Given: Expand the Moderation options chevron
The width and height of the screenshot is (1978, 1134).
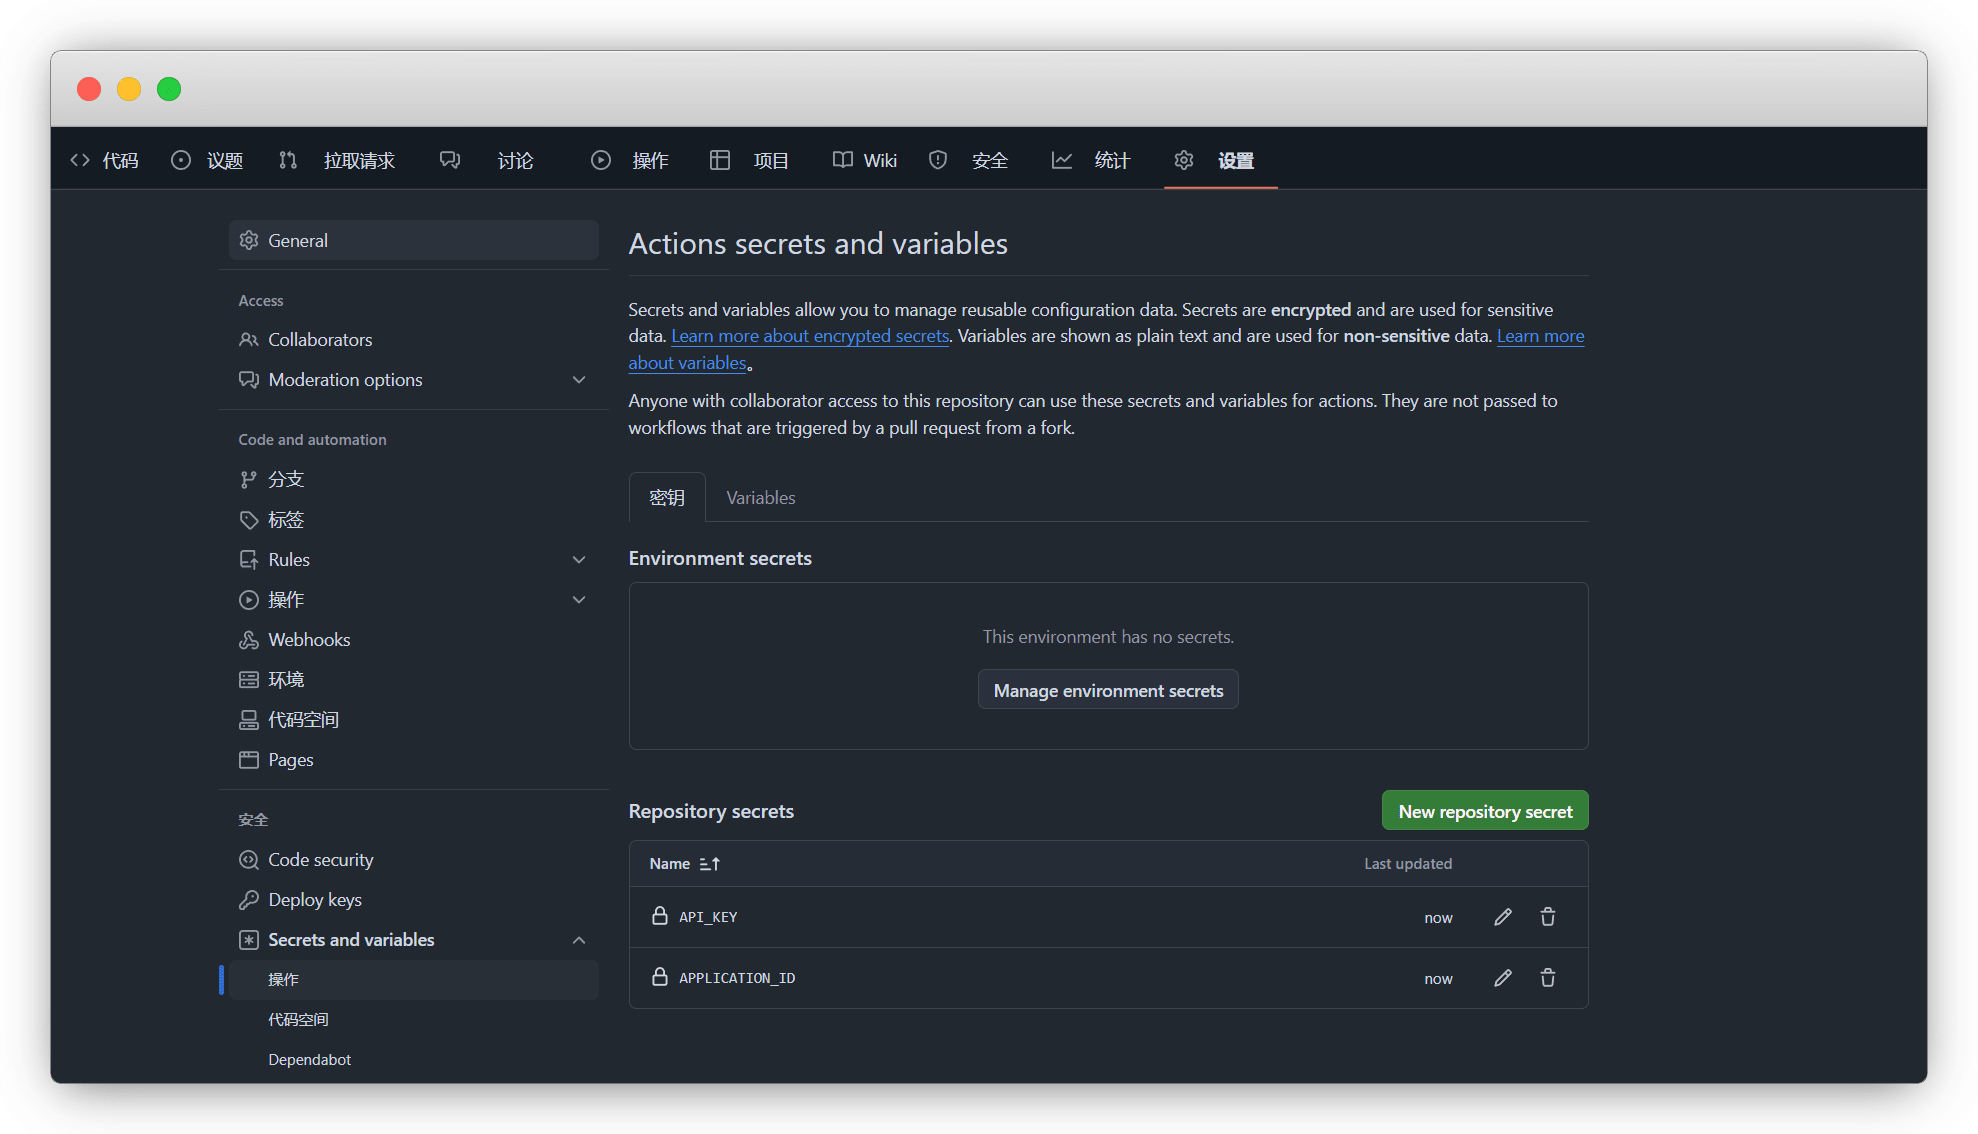Looking at the screenshot, I should click(579, 380).
